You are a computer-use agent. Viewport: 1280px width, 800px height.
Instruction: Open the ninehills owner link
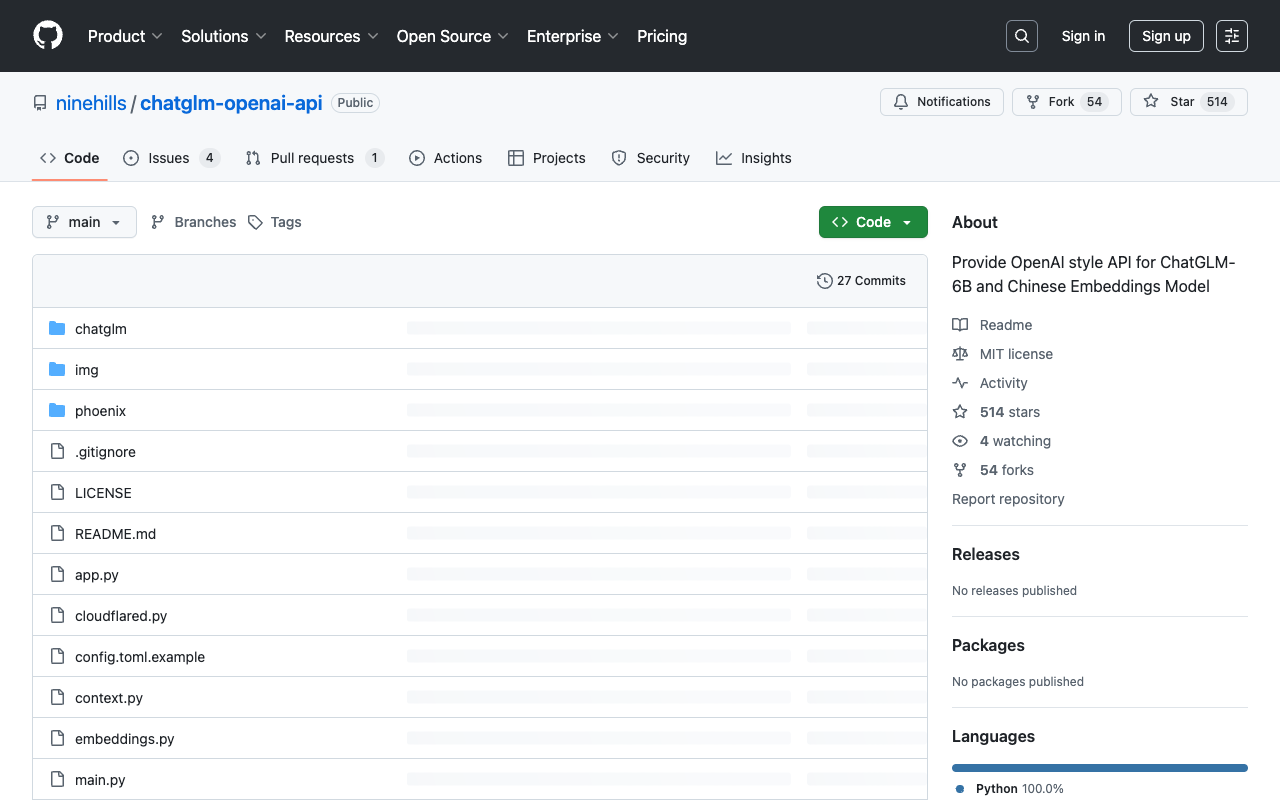(91, 103)
